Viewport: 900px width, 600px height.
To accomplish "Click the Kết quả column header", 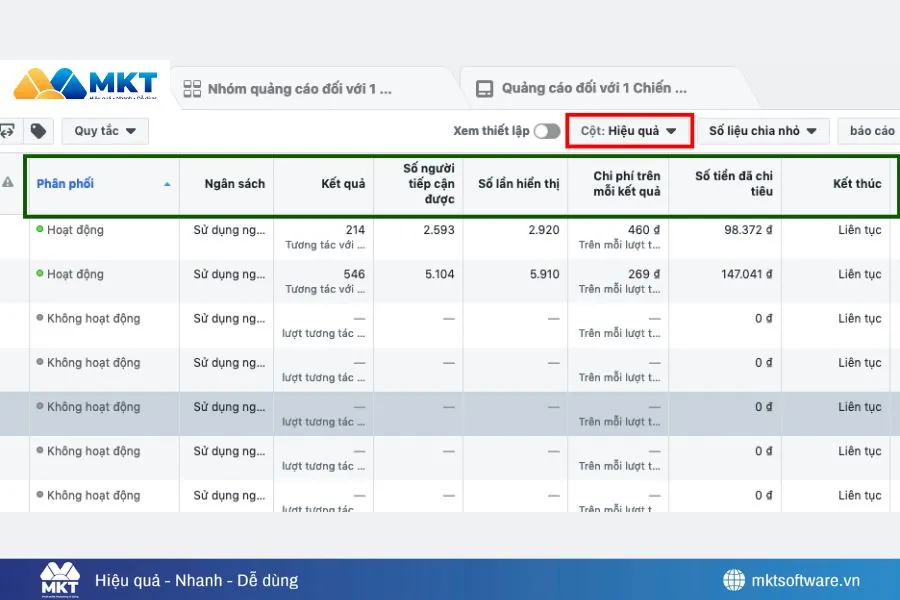I will pos(343,184).
